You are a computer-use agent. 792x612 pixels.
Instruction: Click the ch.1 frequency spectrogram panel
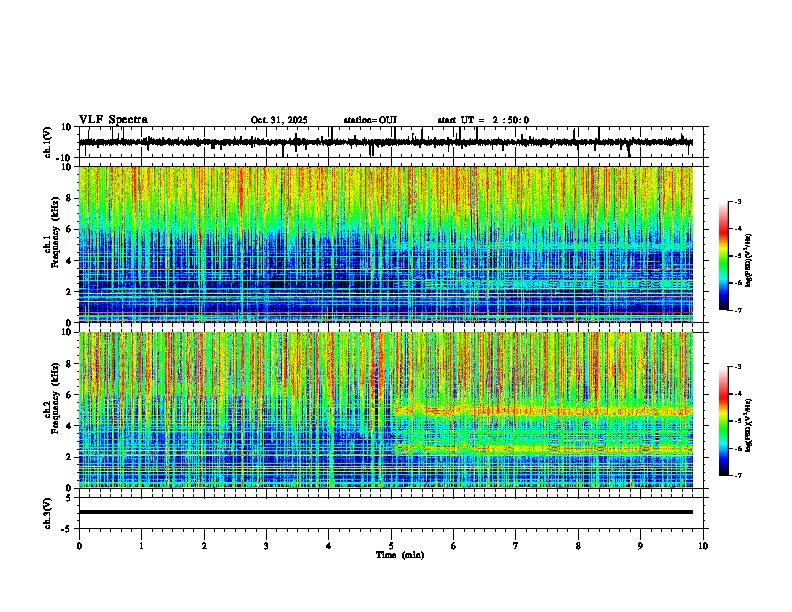(386, 244)
